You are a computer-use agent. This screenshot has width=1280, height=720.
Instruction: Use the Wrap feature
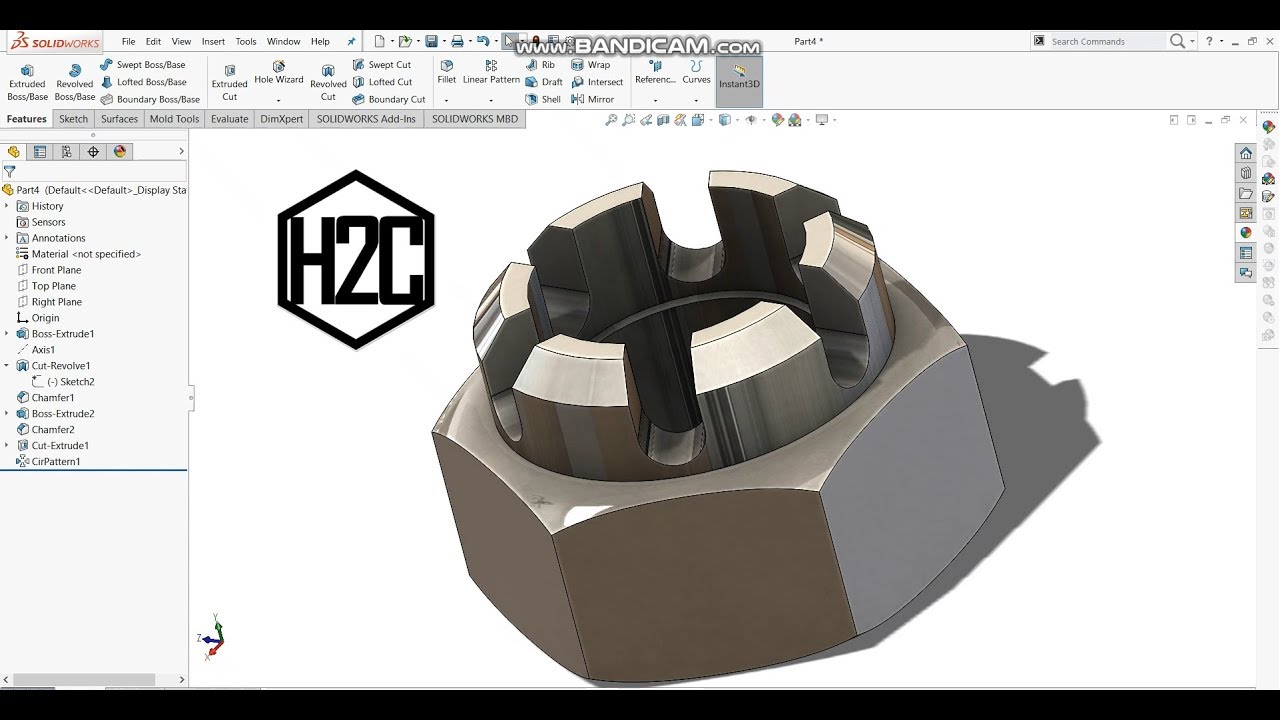point(590,65)
